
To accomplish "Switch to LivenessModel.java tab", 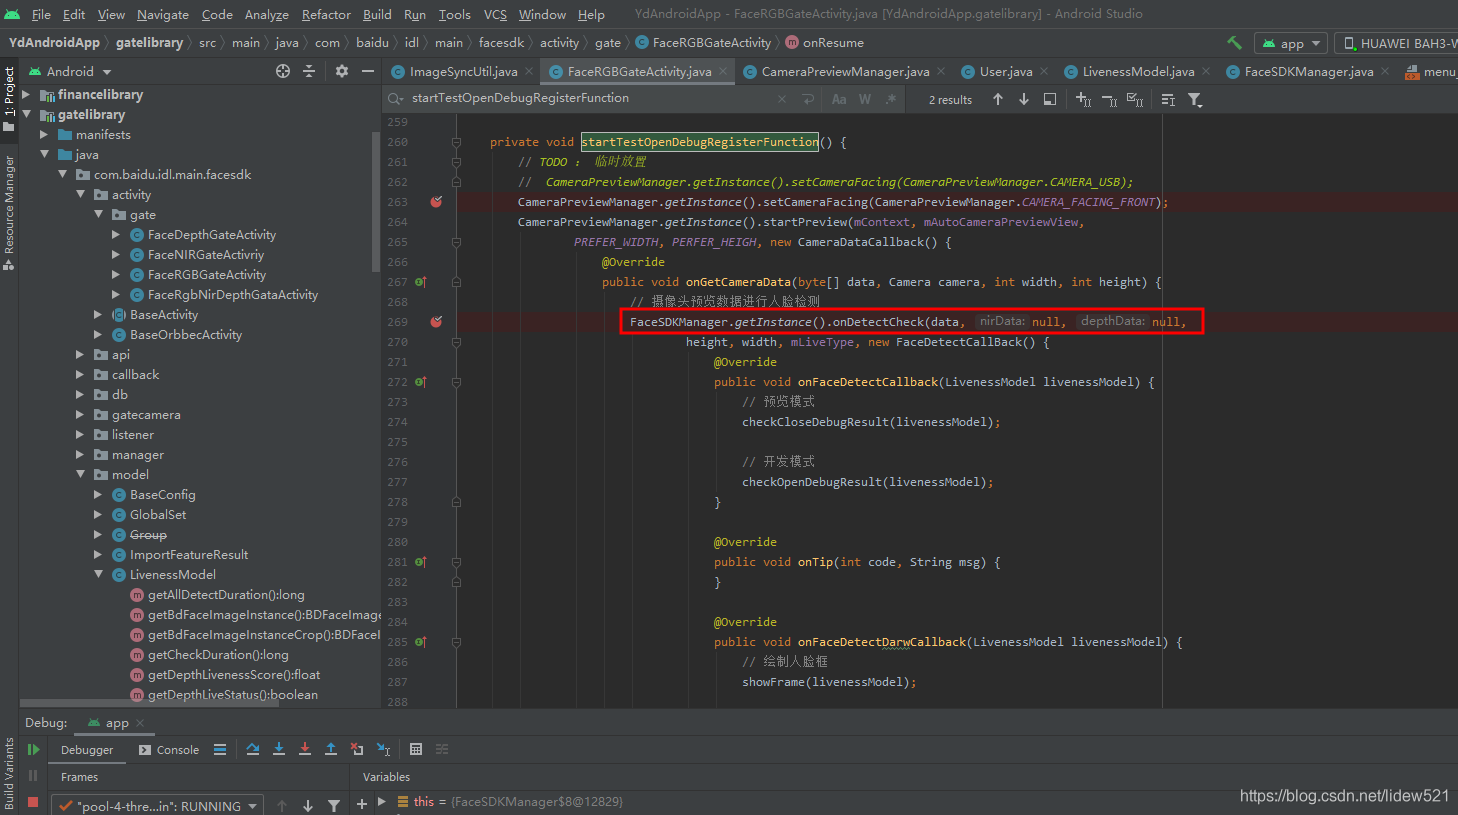I will (1138, 71).
